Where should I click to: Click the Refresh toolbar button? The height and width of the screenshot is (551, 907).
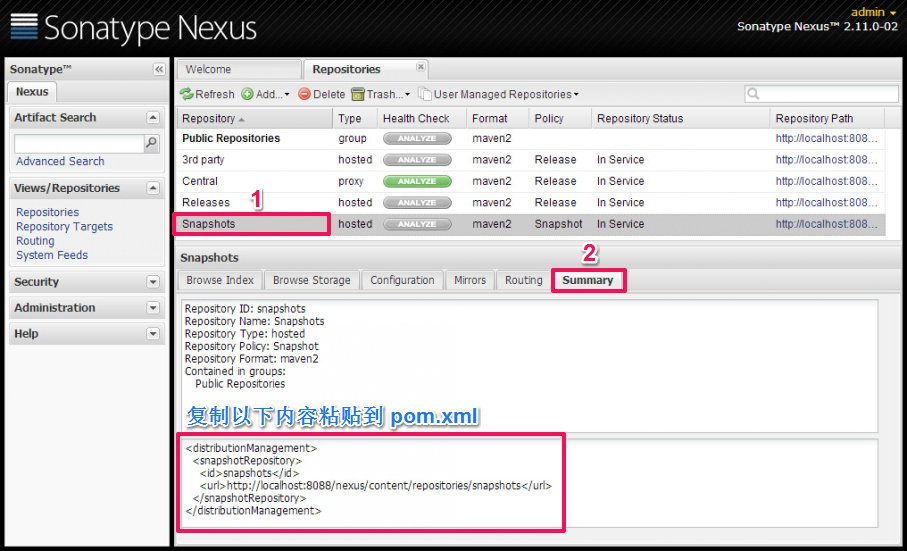(207, 94)
